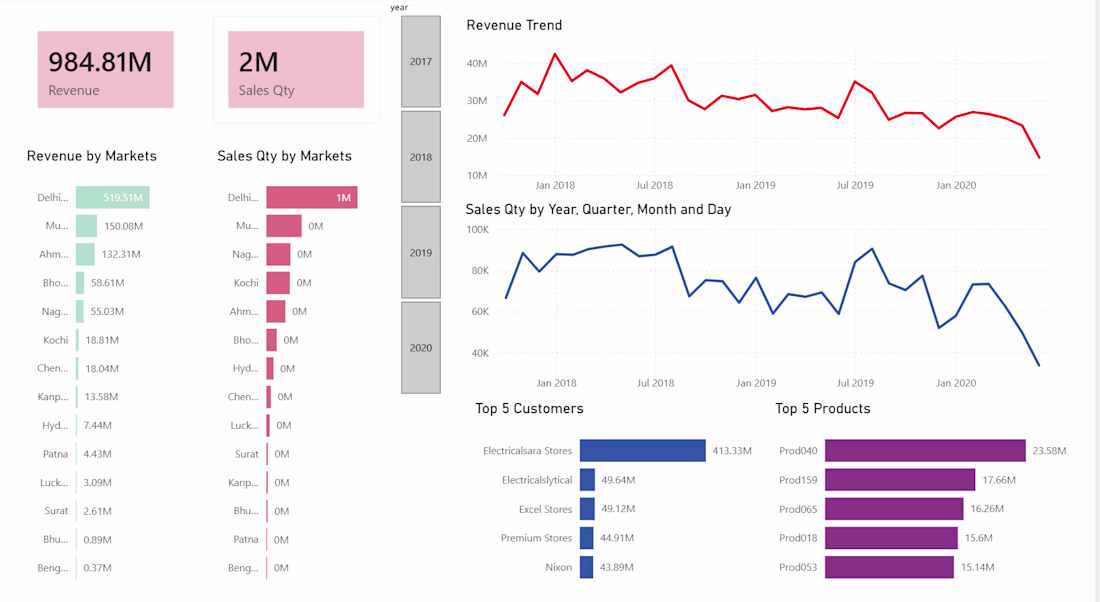Select the 2M Sales Qty card
The height and width of the screenshot is (602, 1100).
point(296,69)
